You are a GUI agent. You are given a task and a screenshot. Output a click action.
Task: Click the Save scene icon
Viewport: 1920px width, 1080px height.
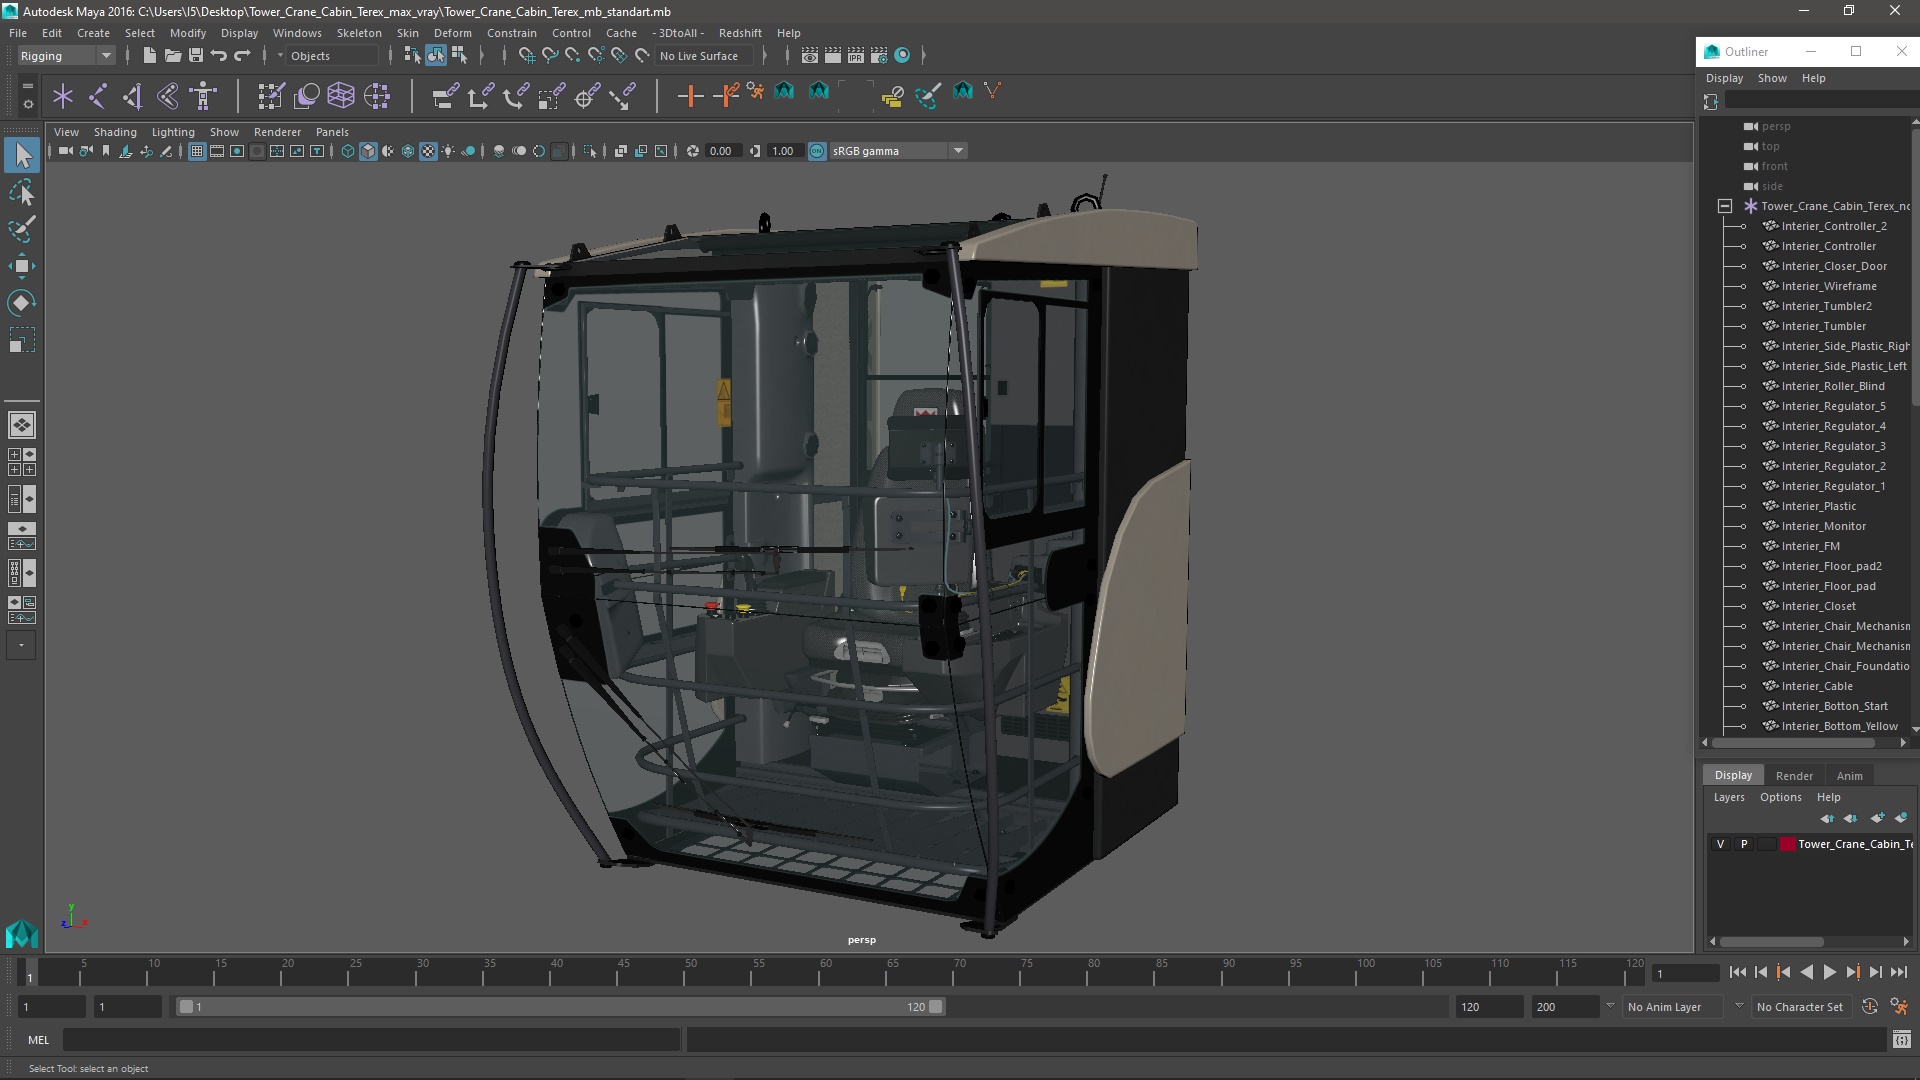click(196, 56)
